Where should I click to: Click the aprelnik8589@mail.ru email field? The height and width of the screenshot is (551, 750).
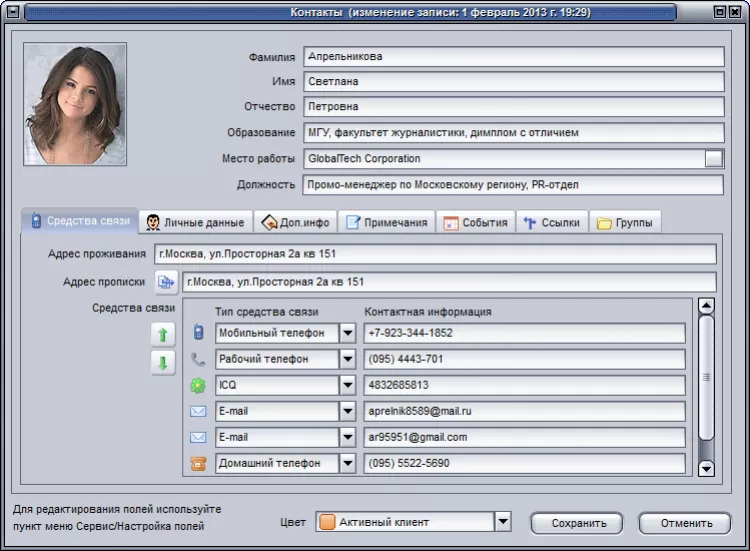coord(524,411)
